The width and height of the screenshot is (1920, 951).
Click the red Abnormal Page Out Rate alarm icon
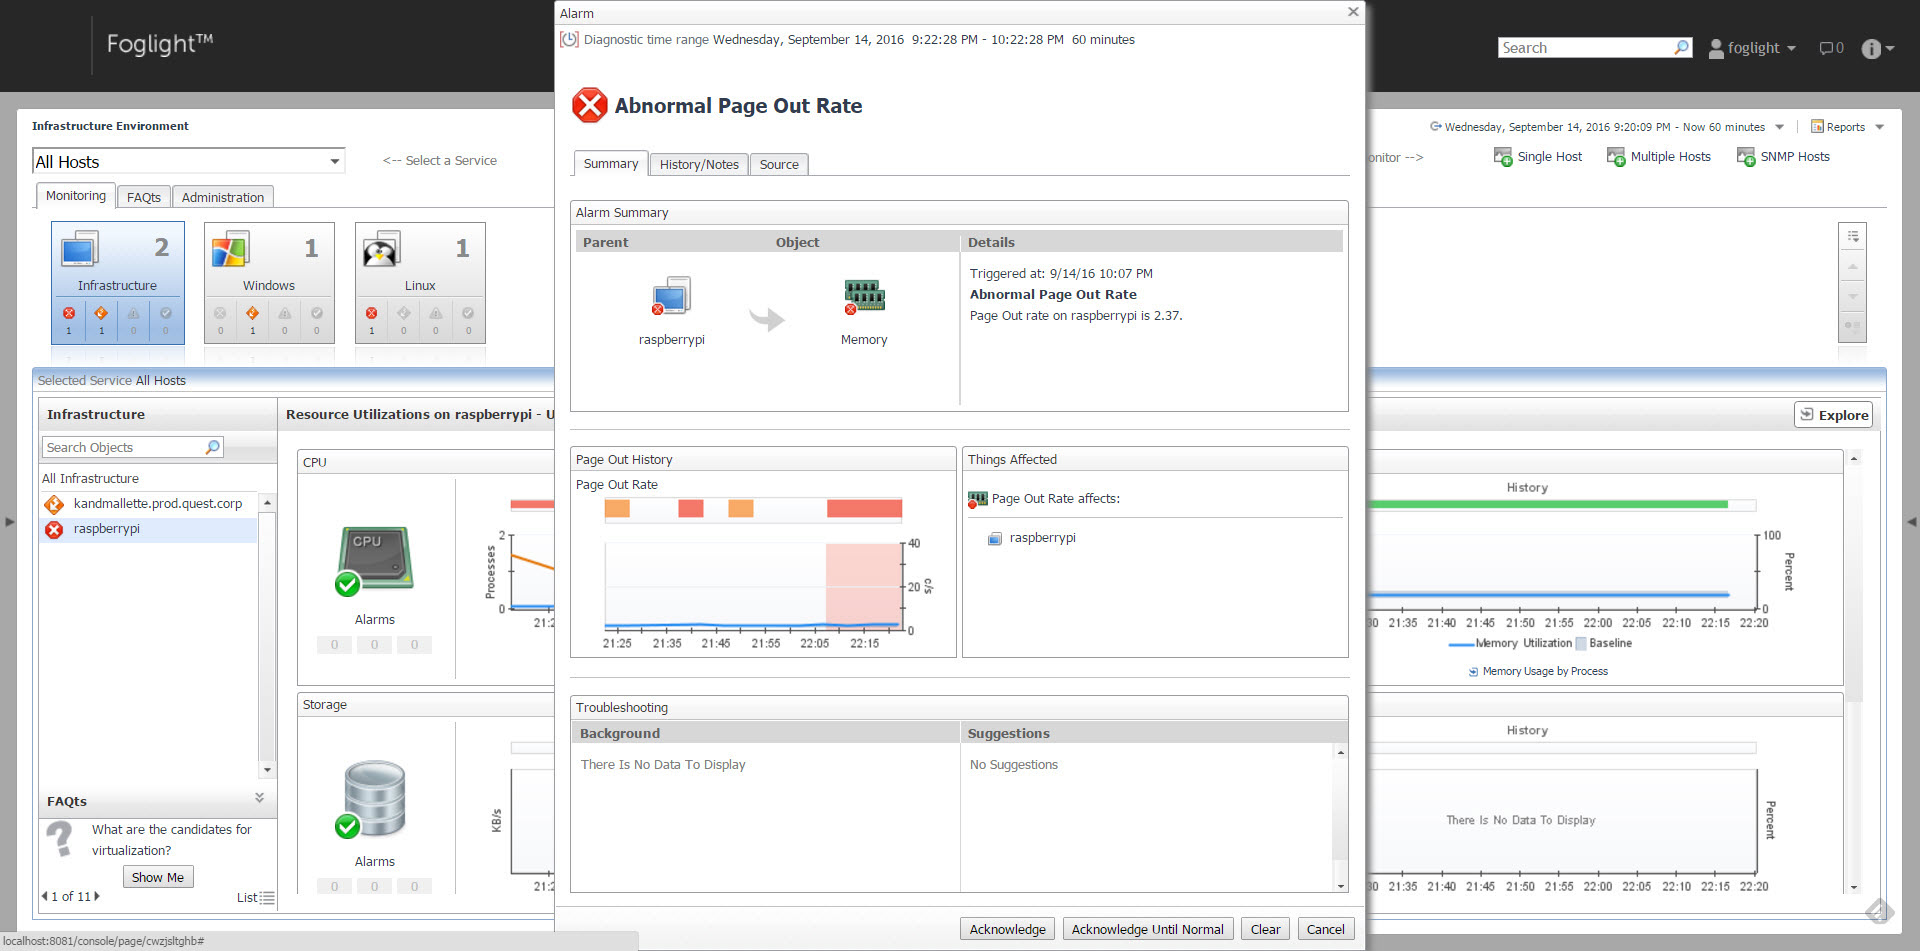[x=590, y=105]
